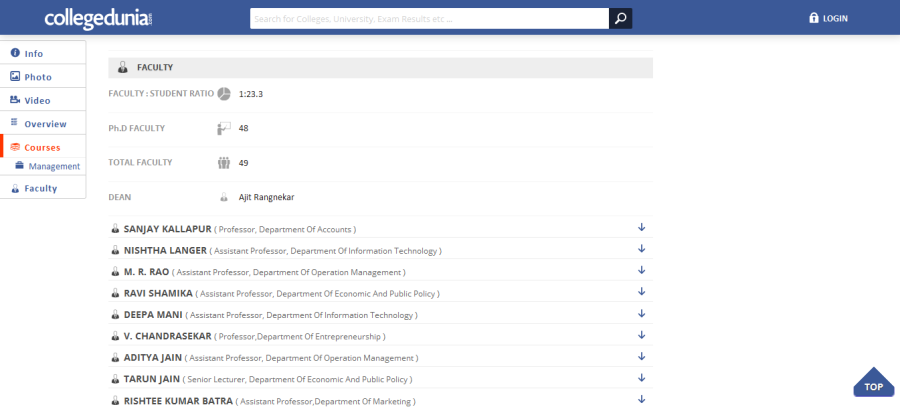Viewport: 900px width, 407px height.
Task: Click the Faculty person icon in sidebar
Action: pyautogui.click(x=15, y=188)
